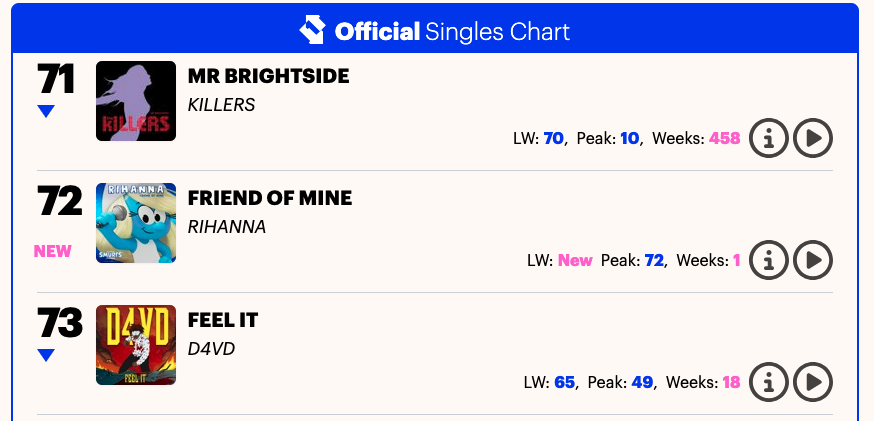Click the Official Charts logo icon
The height and width of the screenshot is (421, 874).
[313, 30]
